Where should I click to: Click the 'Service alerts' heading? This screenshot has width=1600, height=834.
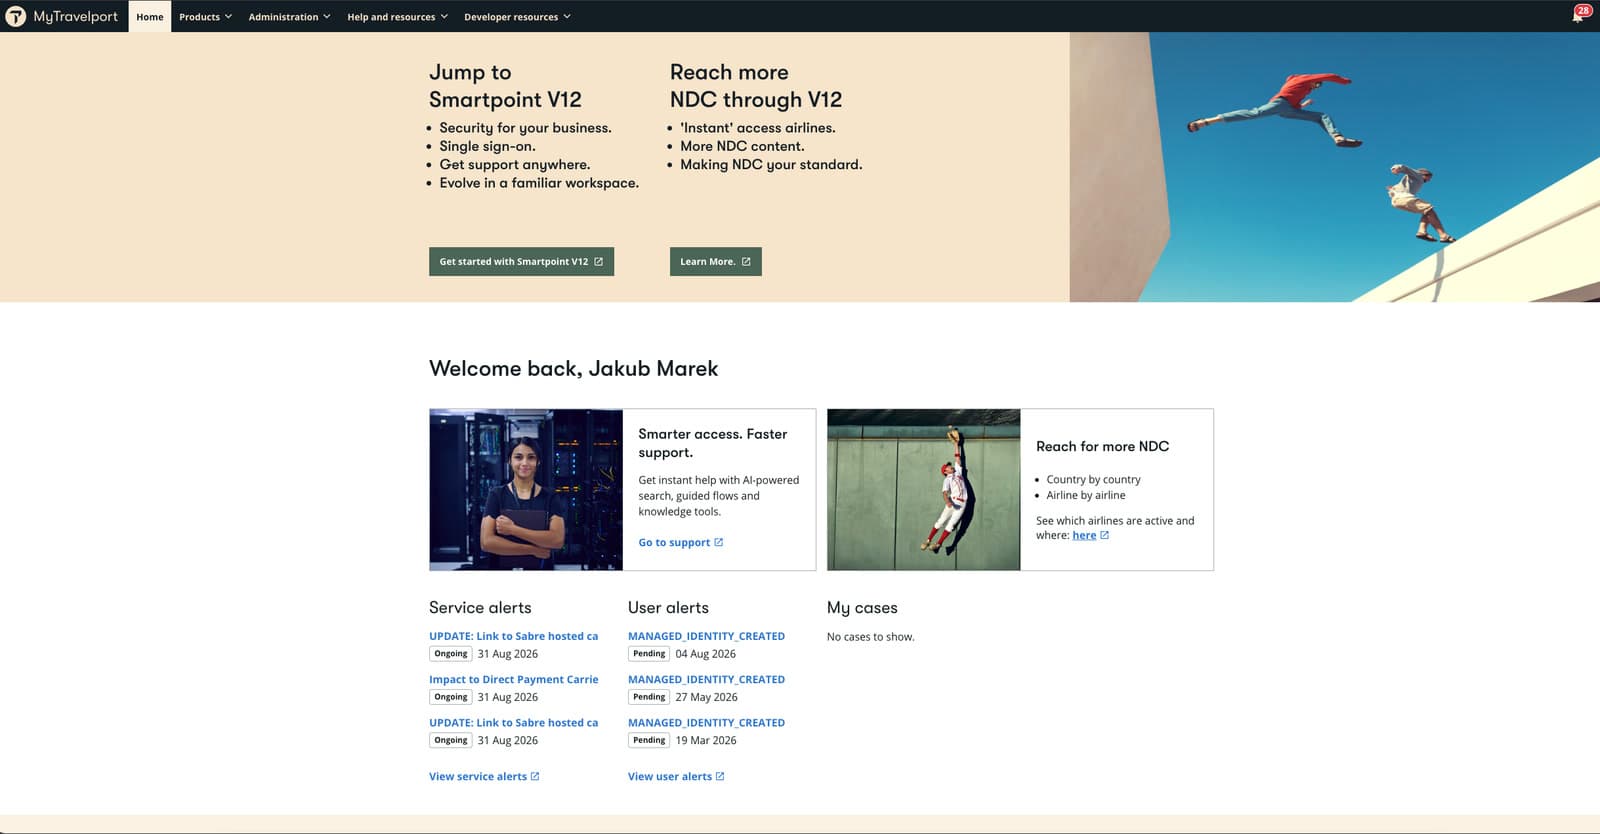coord(480,608)
